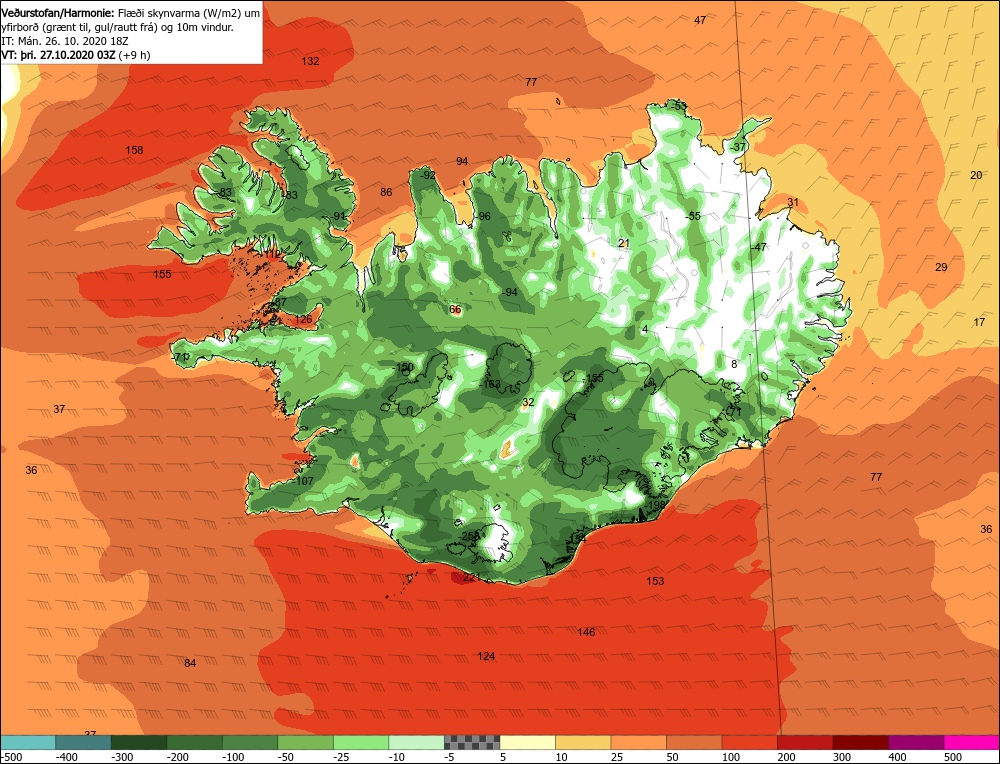This screenshot has width=1000, height=764.
Task: Pick the legend swatch between 10 and 25
Action: (x=583, y=742)
